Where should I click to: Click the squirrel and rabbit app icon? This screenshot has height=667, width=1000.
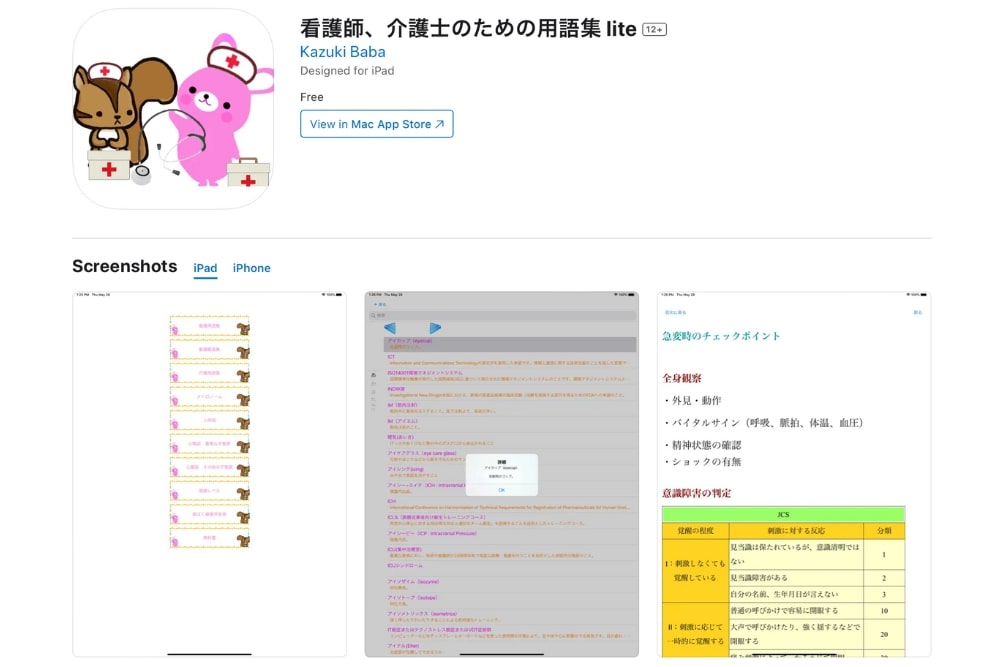(x=173, y=109)
